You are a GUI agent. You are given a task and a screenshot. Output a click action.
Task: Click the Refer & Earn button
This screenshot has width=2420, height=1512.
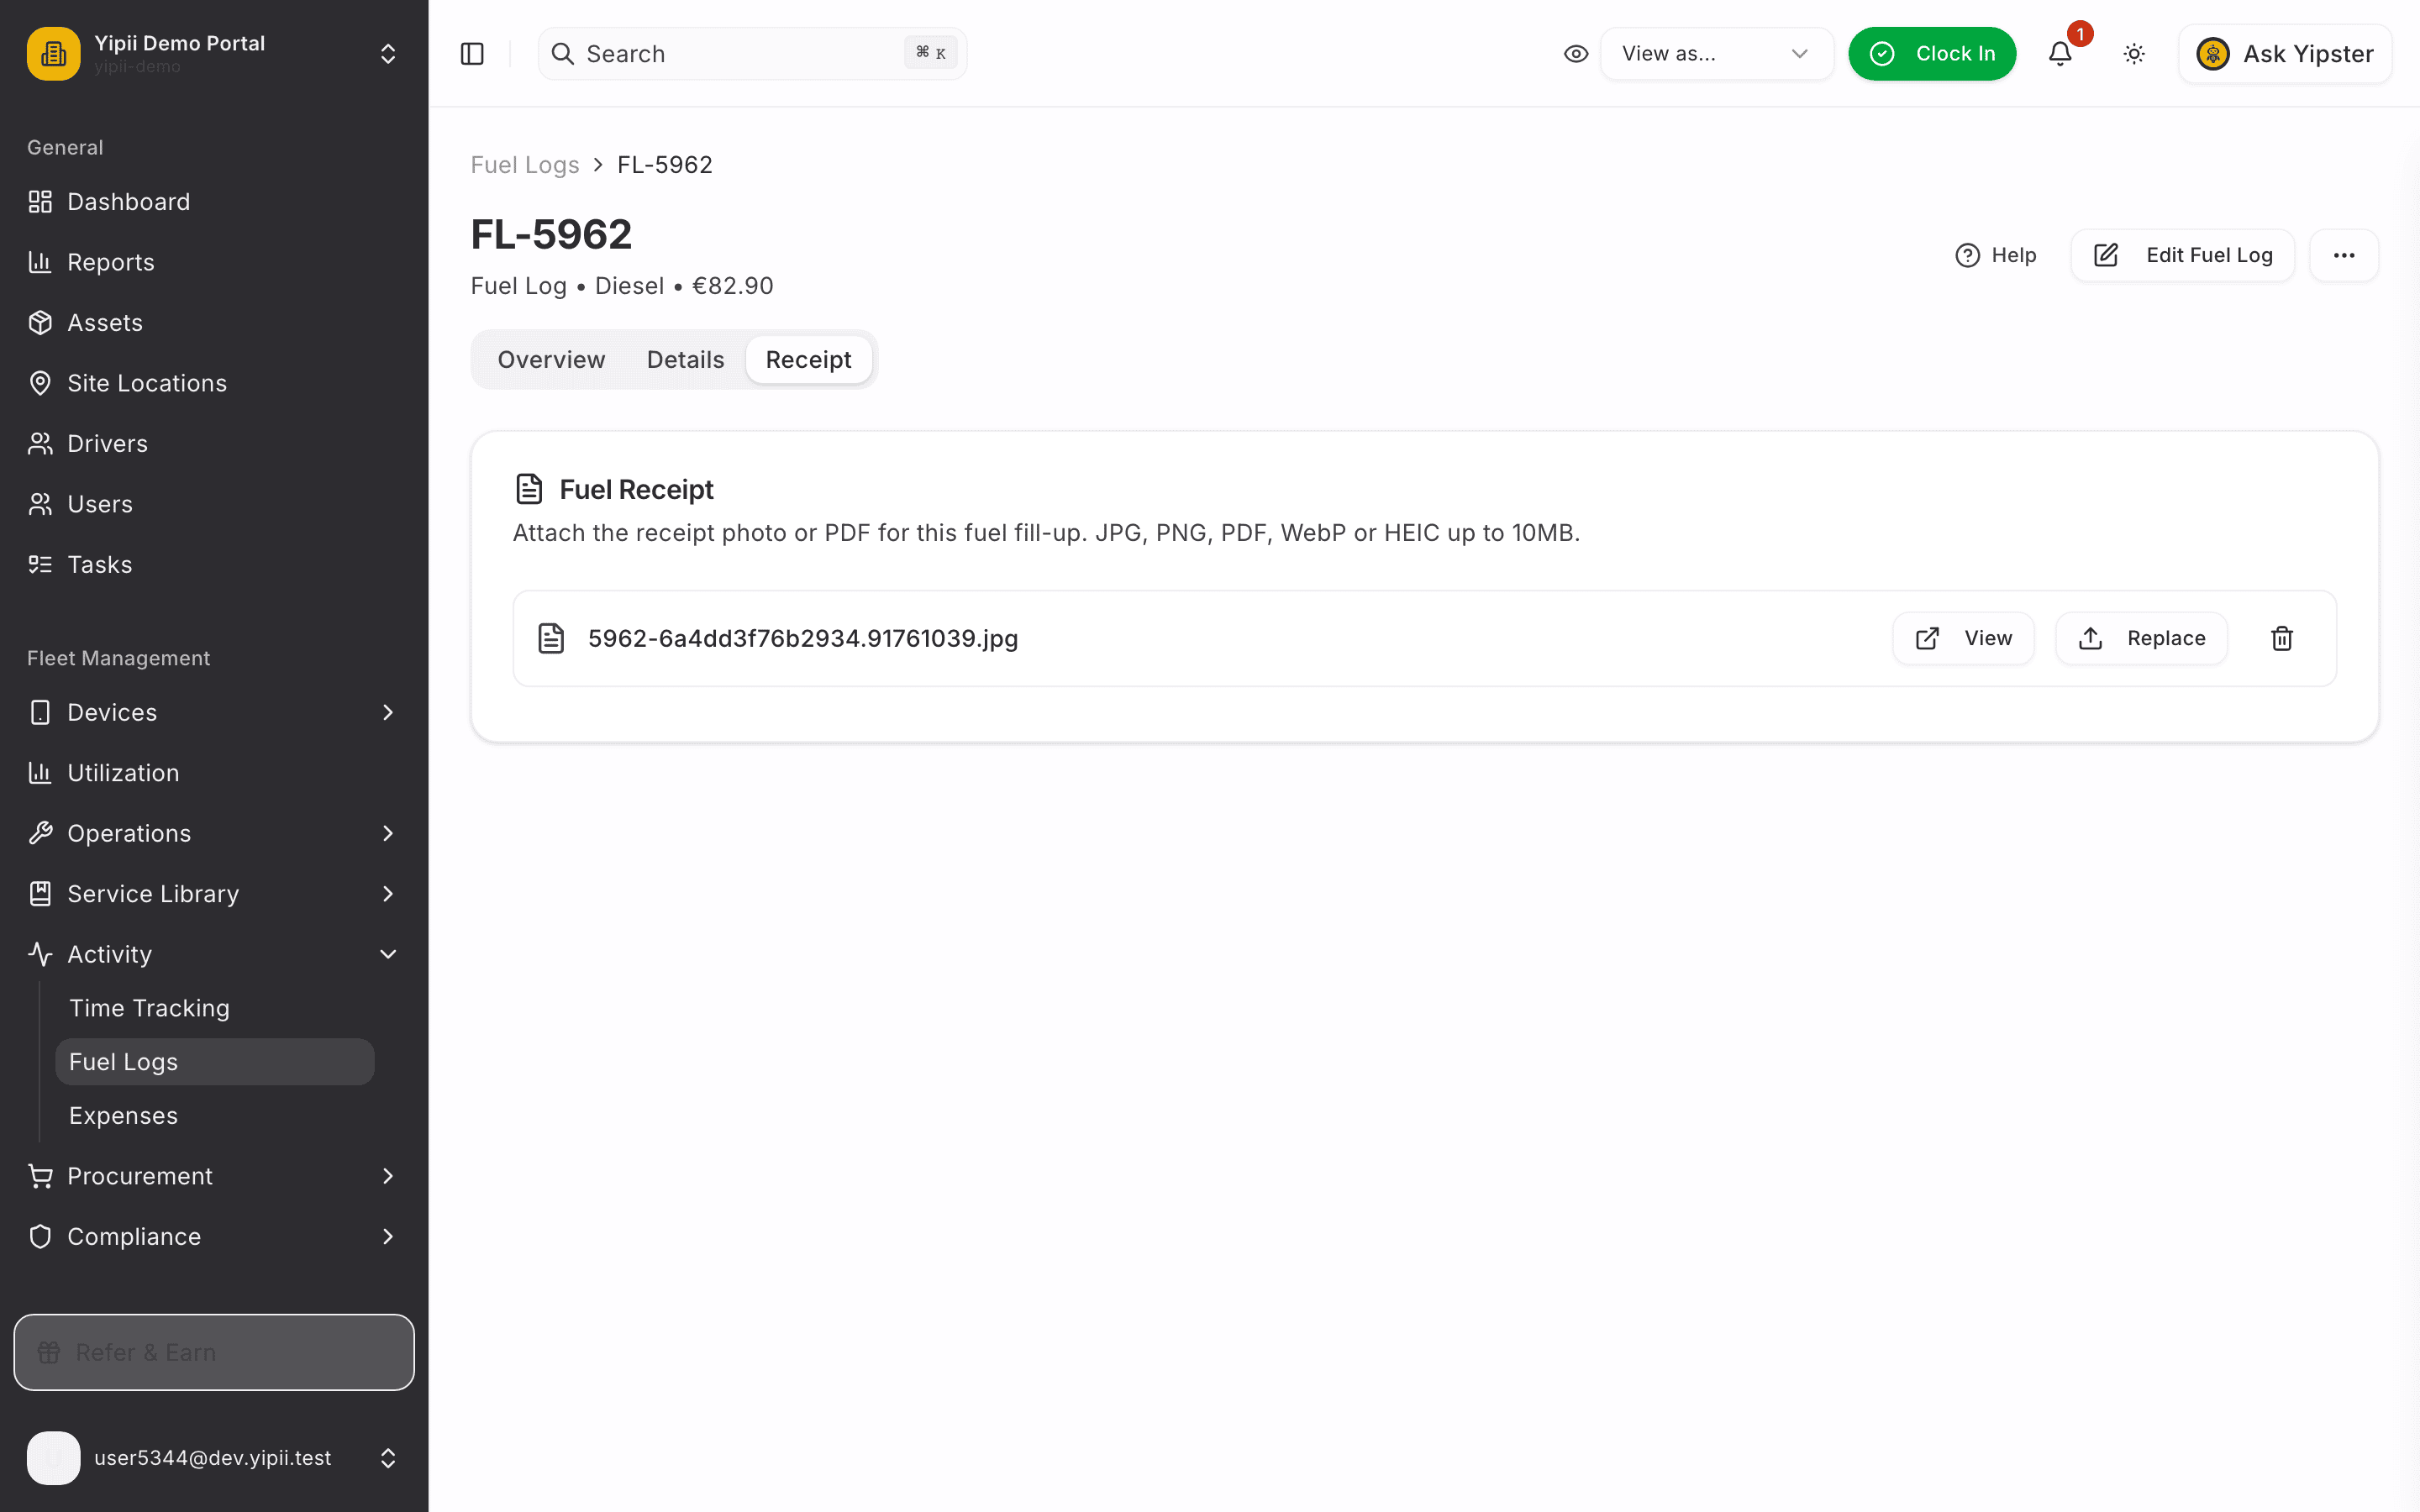click(214, 1352)
